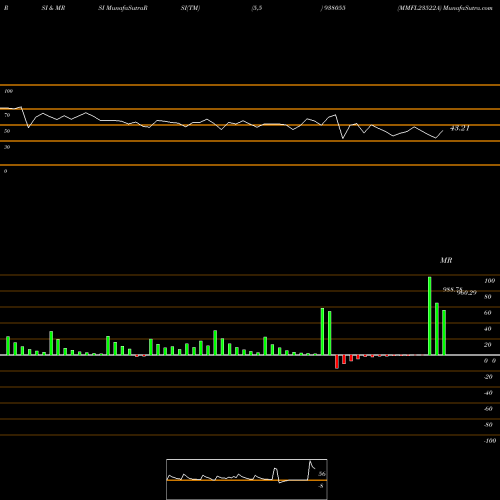Click the '(MMFL23522A) MunafaSutra.com' label

(445, 8)
